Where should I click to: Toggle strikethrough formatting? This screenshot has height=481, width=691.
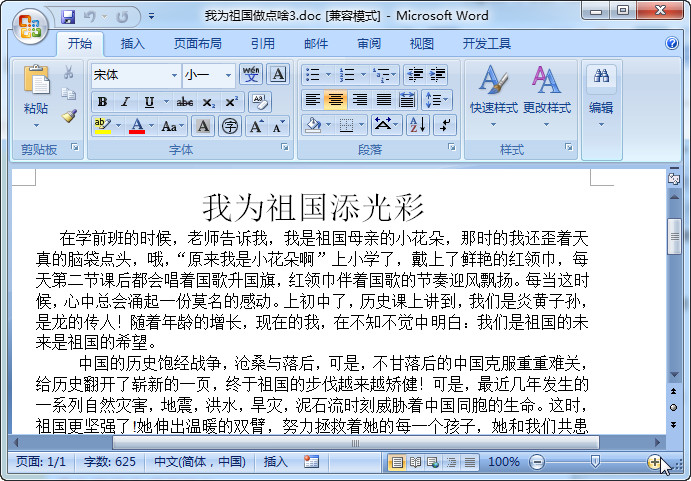pos(185,102)
